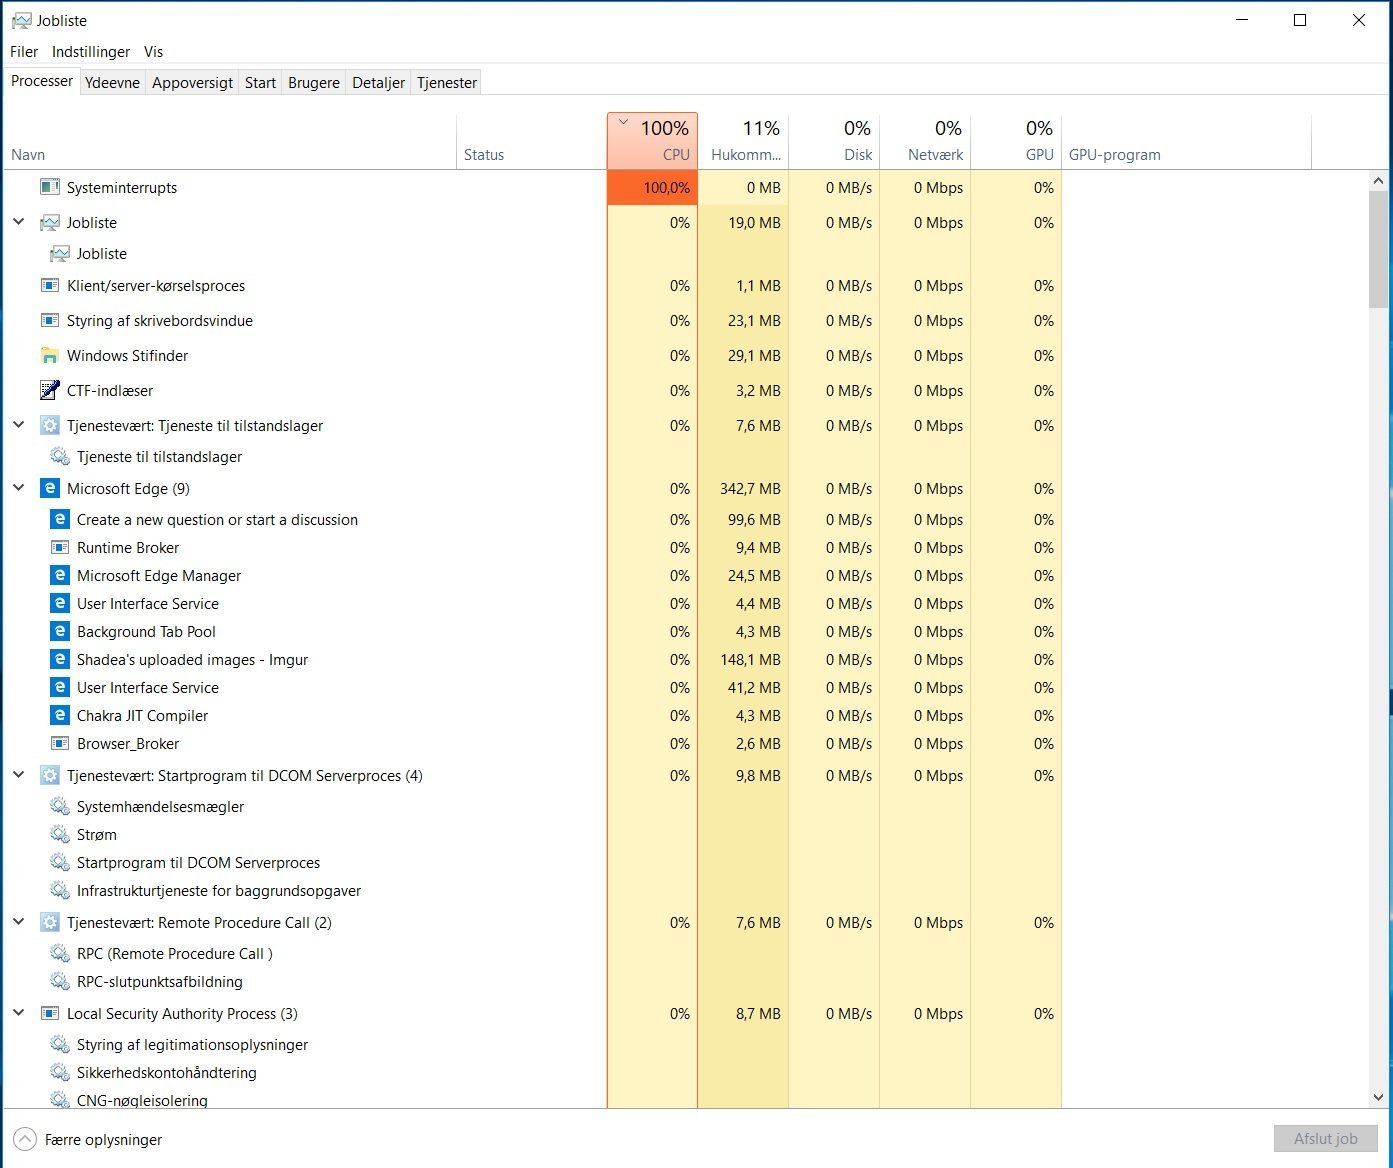The width and height of the screenshot is (1393, 1168).
Task: Sort by the GPU-program column header
Action: click(x=1186, y=141)
